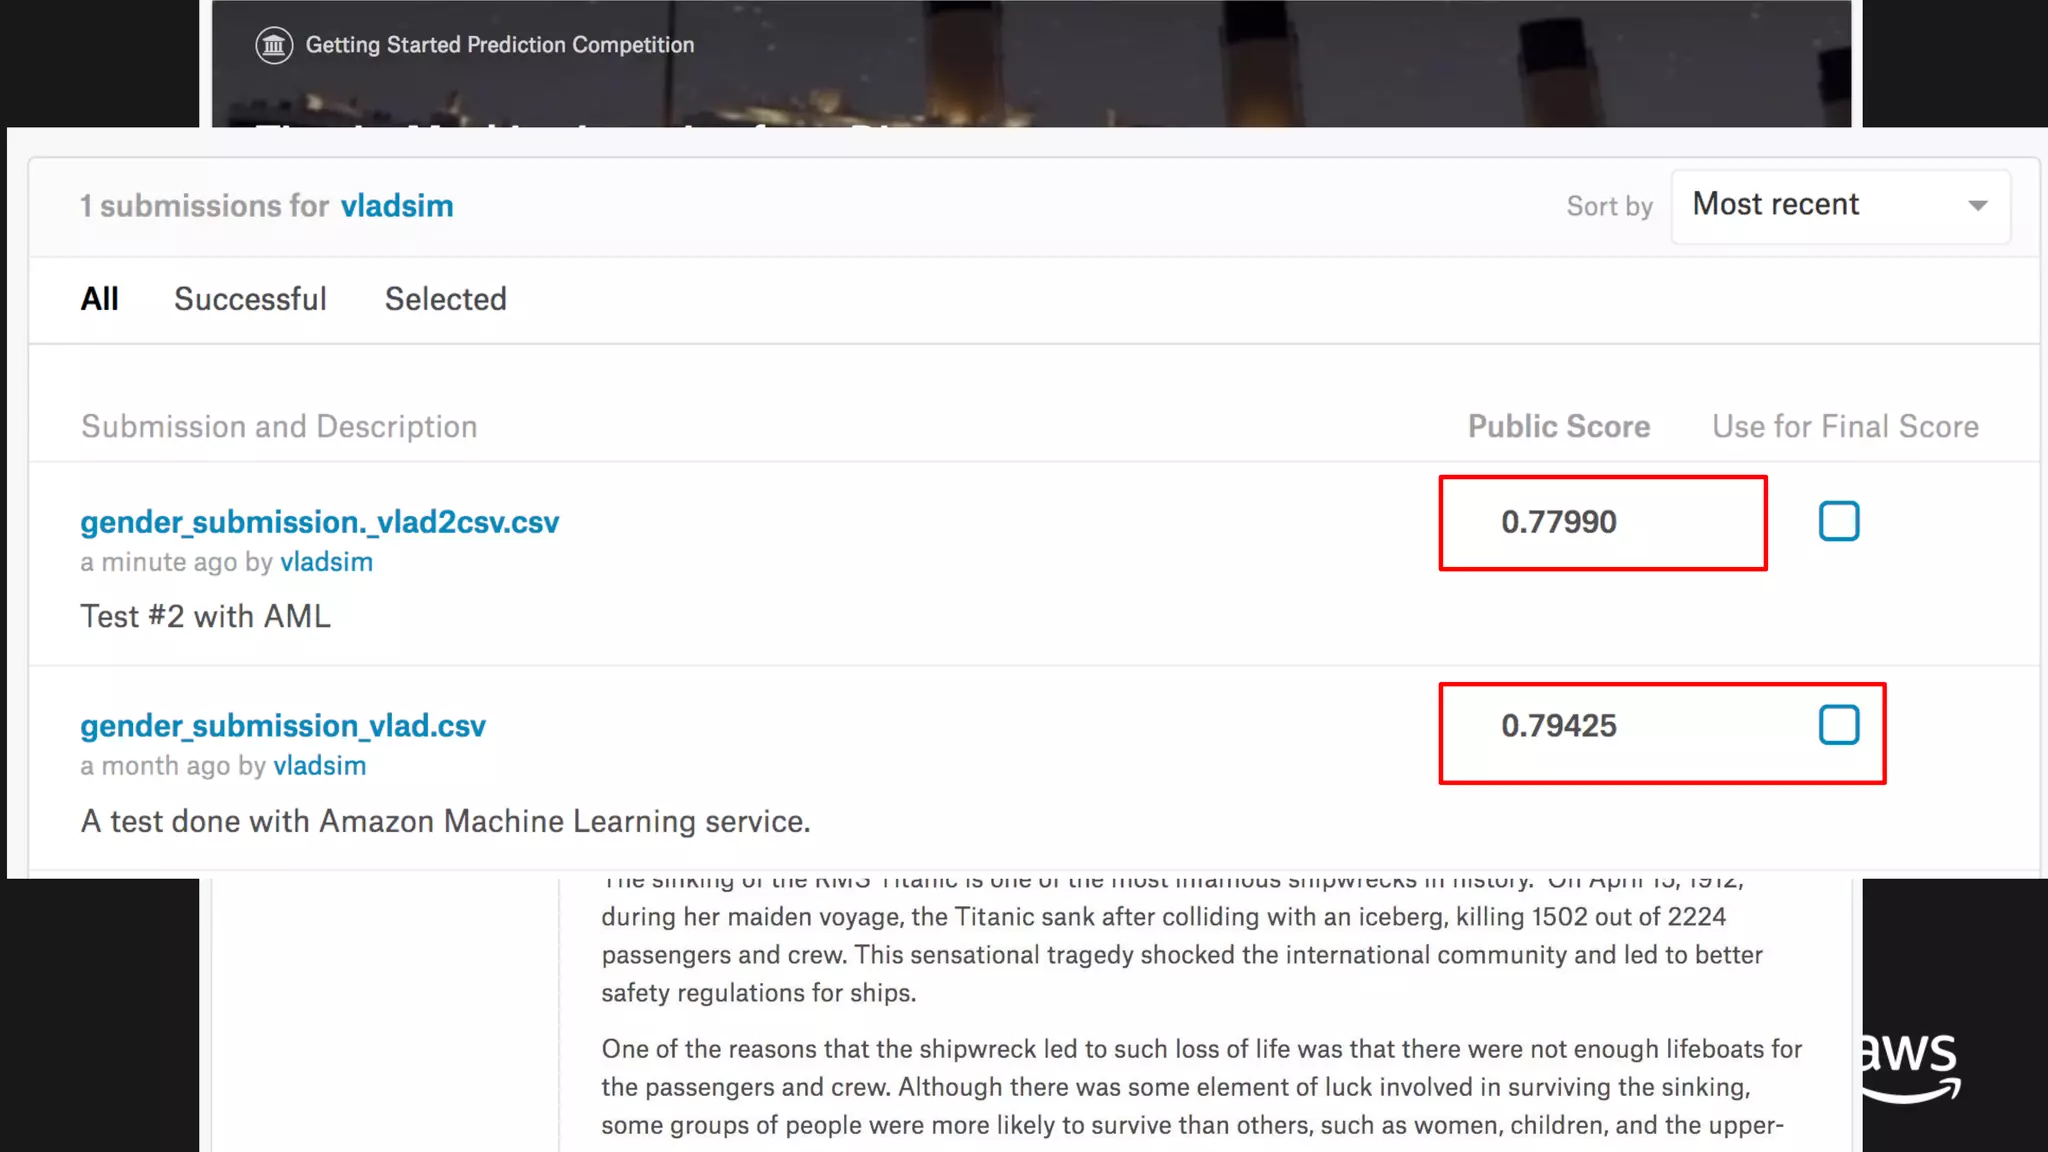Click vladsim author link under month-old submission
2048x1152 pixels.
319,766
